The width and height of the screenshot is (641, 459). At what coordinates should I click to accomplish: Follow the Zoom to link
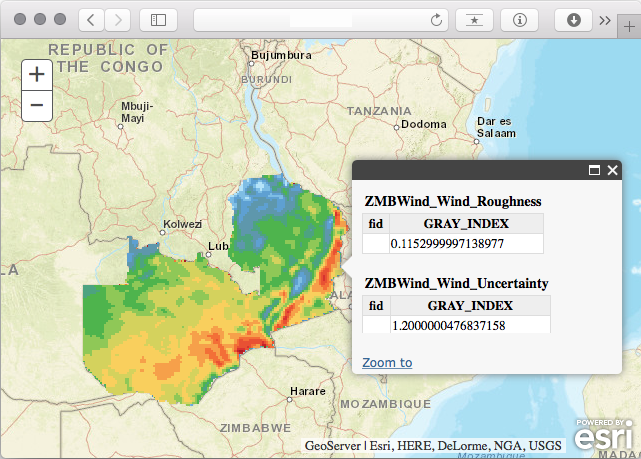click(387, 363)
